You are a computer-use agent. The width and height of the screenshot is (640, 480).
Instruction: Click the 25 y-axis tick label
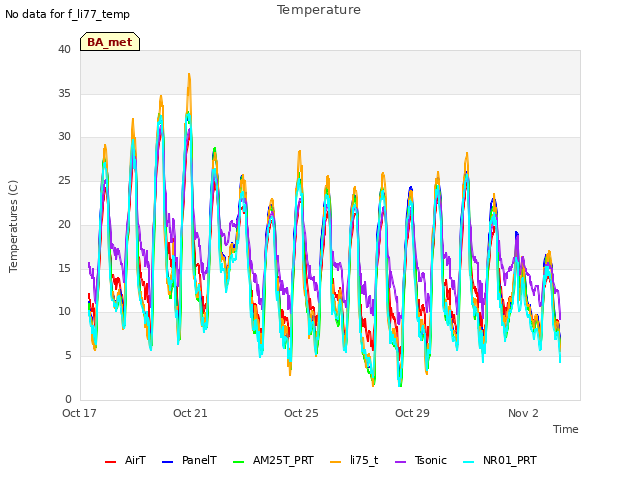(64, 180)
